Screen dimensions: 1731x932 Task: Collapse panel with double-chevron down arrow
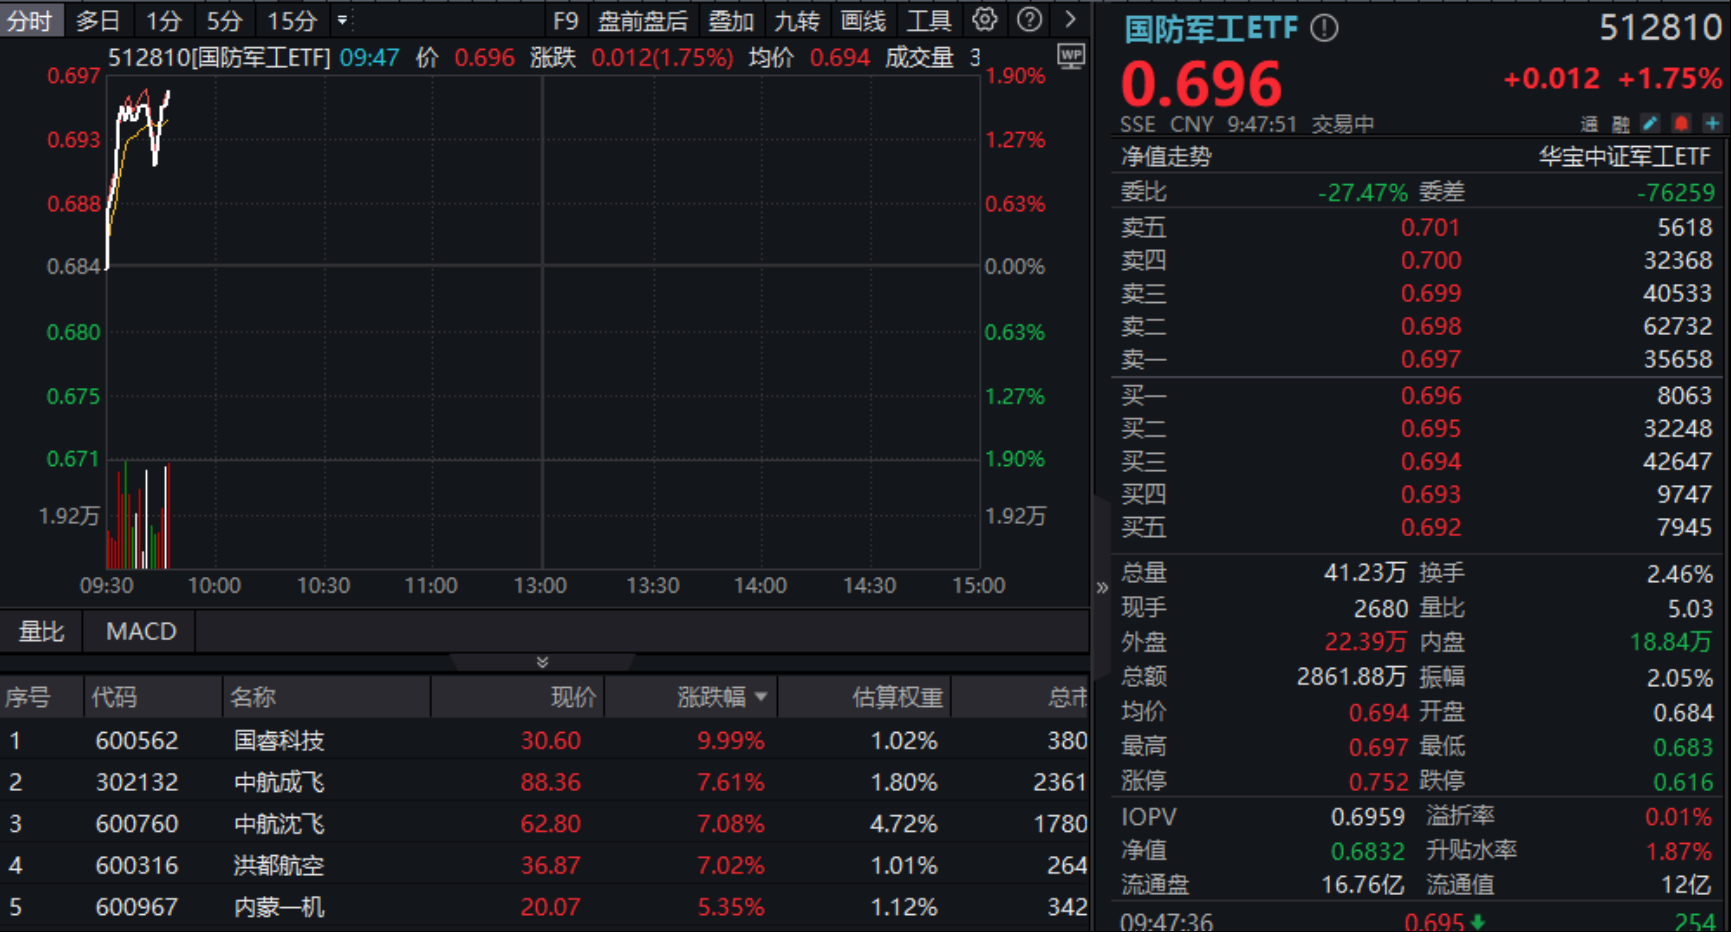click(542, 662)
